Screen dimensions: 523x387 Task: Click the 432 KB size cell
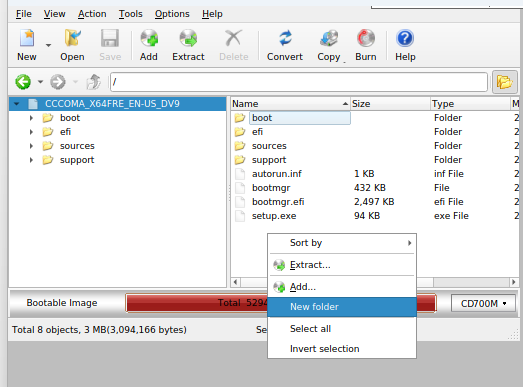(x=370, y=188)
